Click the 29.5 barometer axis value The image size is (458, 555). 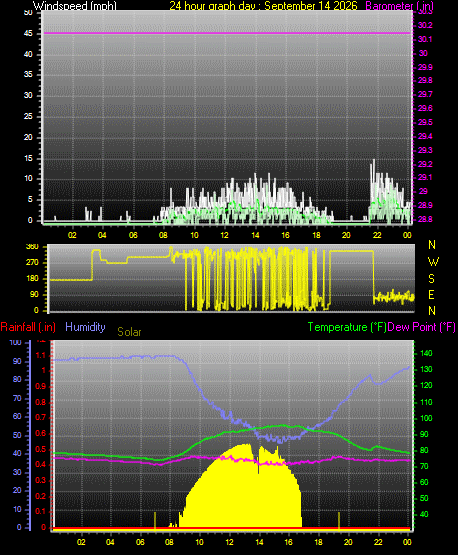[425, 122]
